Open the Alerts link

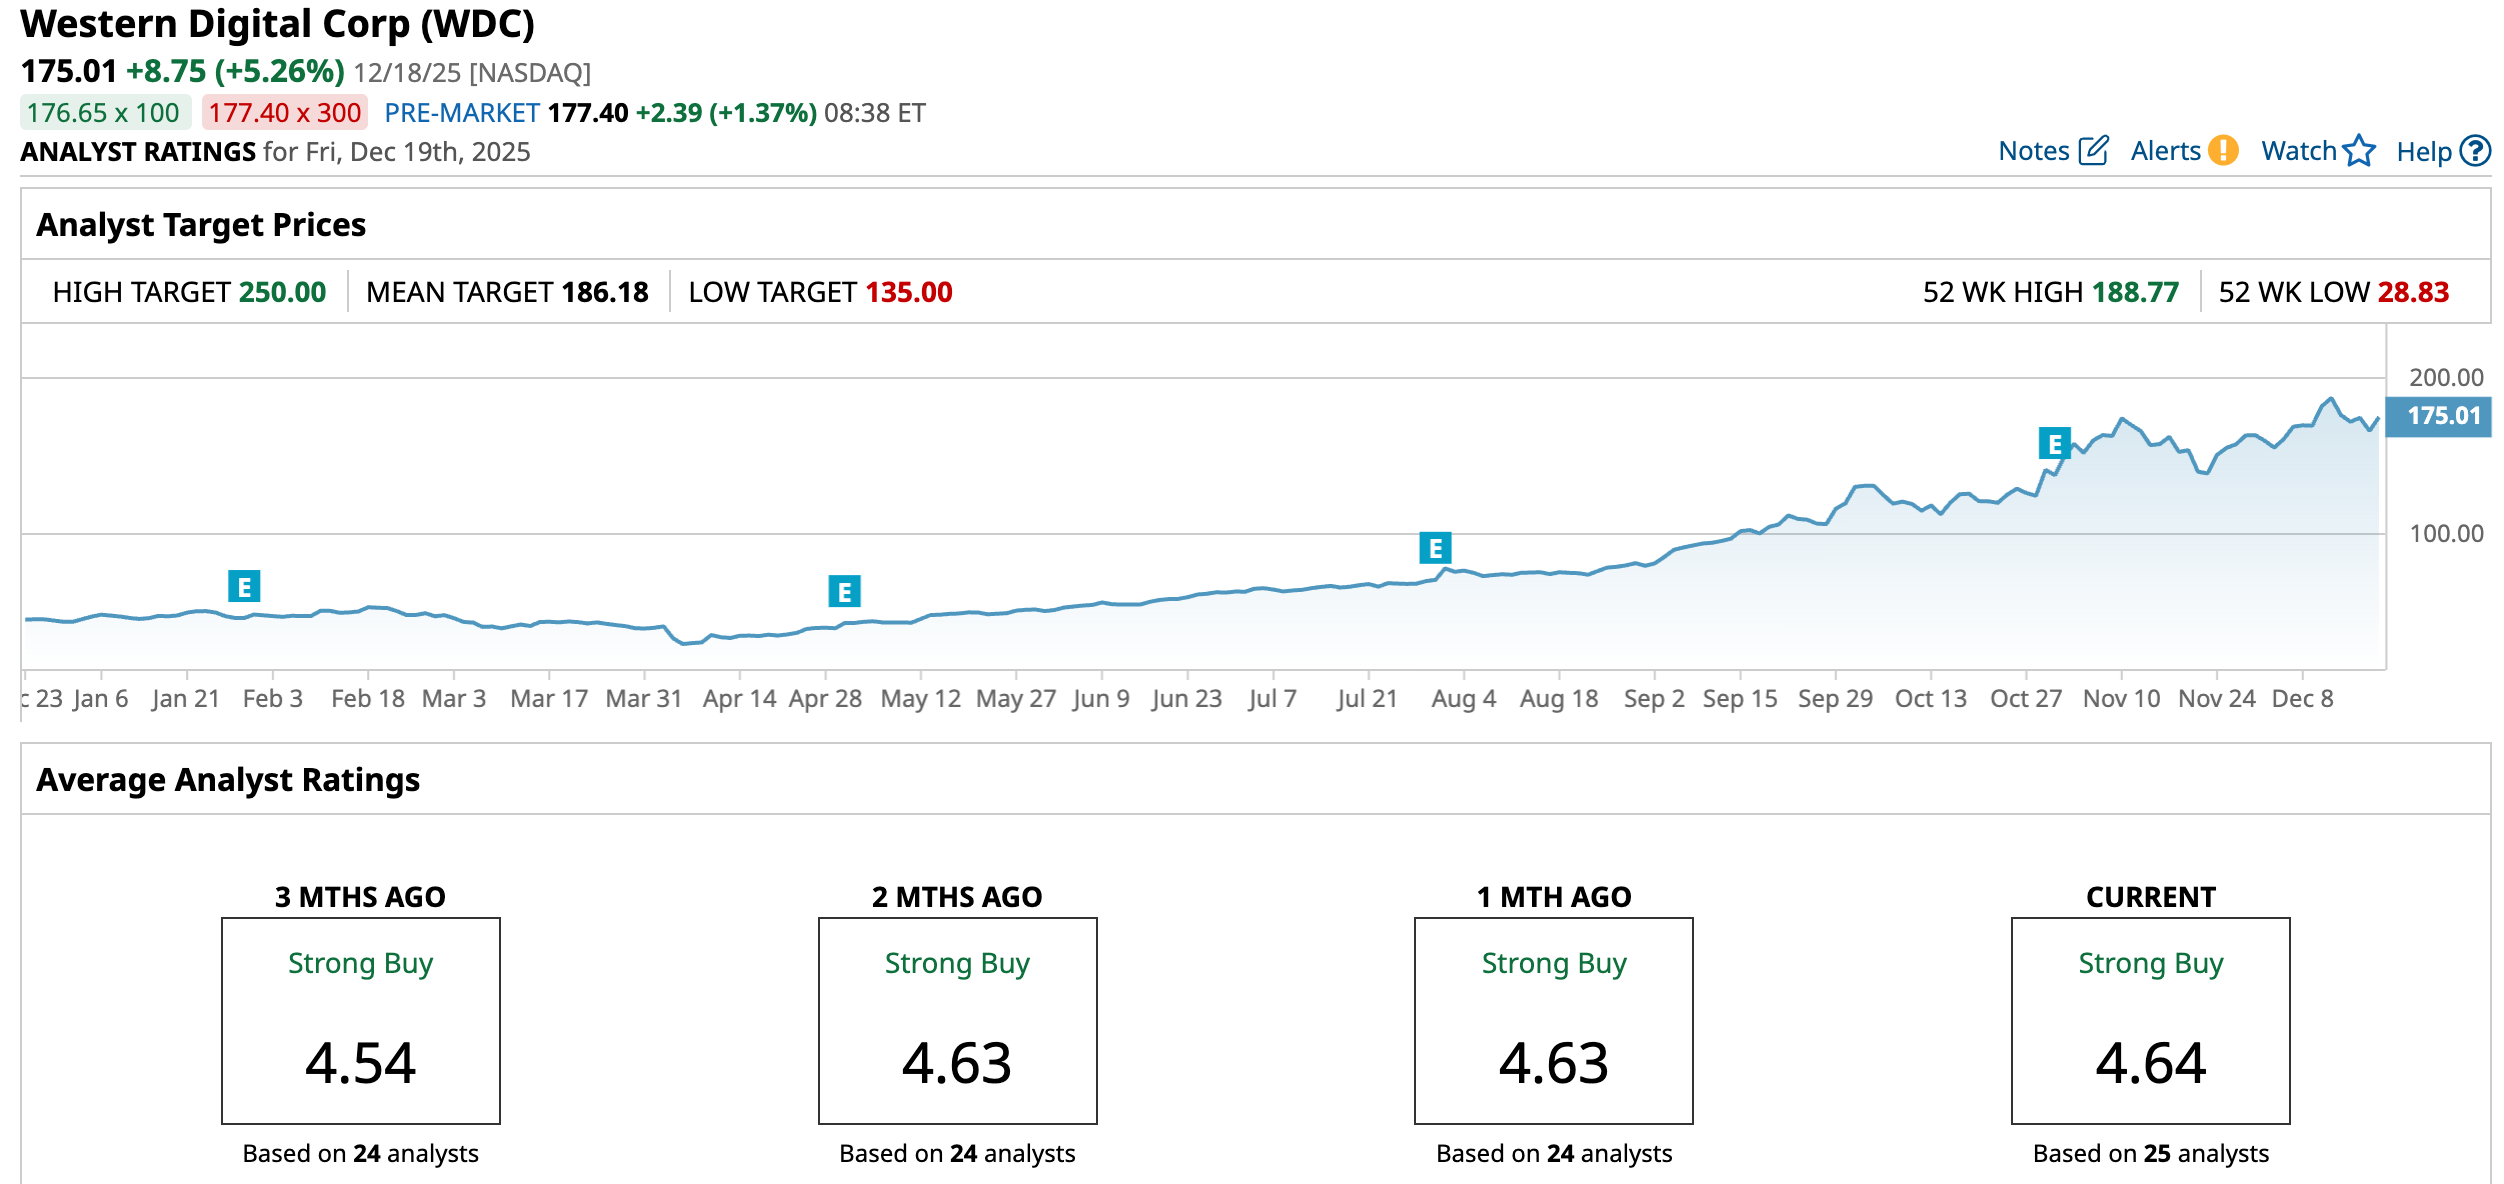click(2165, 151)
